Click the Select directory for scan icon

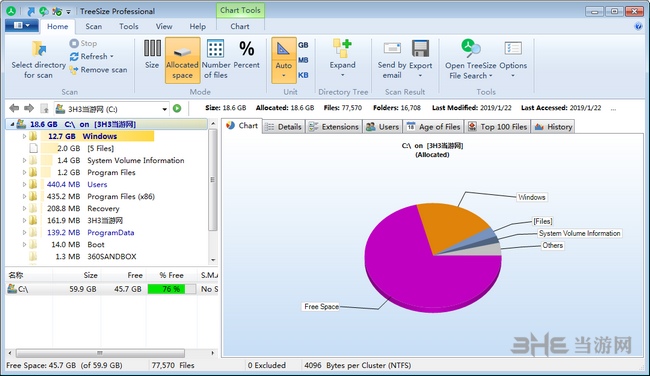(x=39, y=49)
